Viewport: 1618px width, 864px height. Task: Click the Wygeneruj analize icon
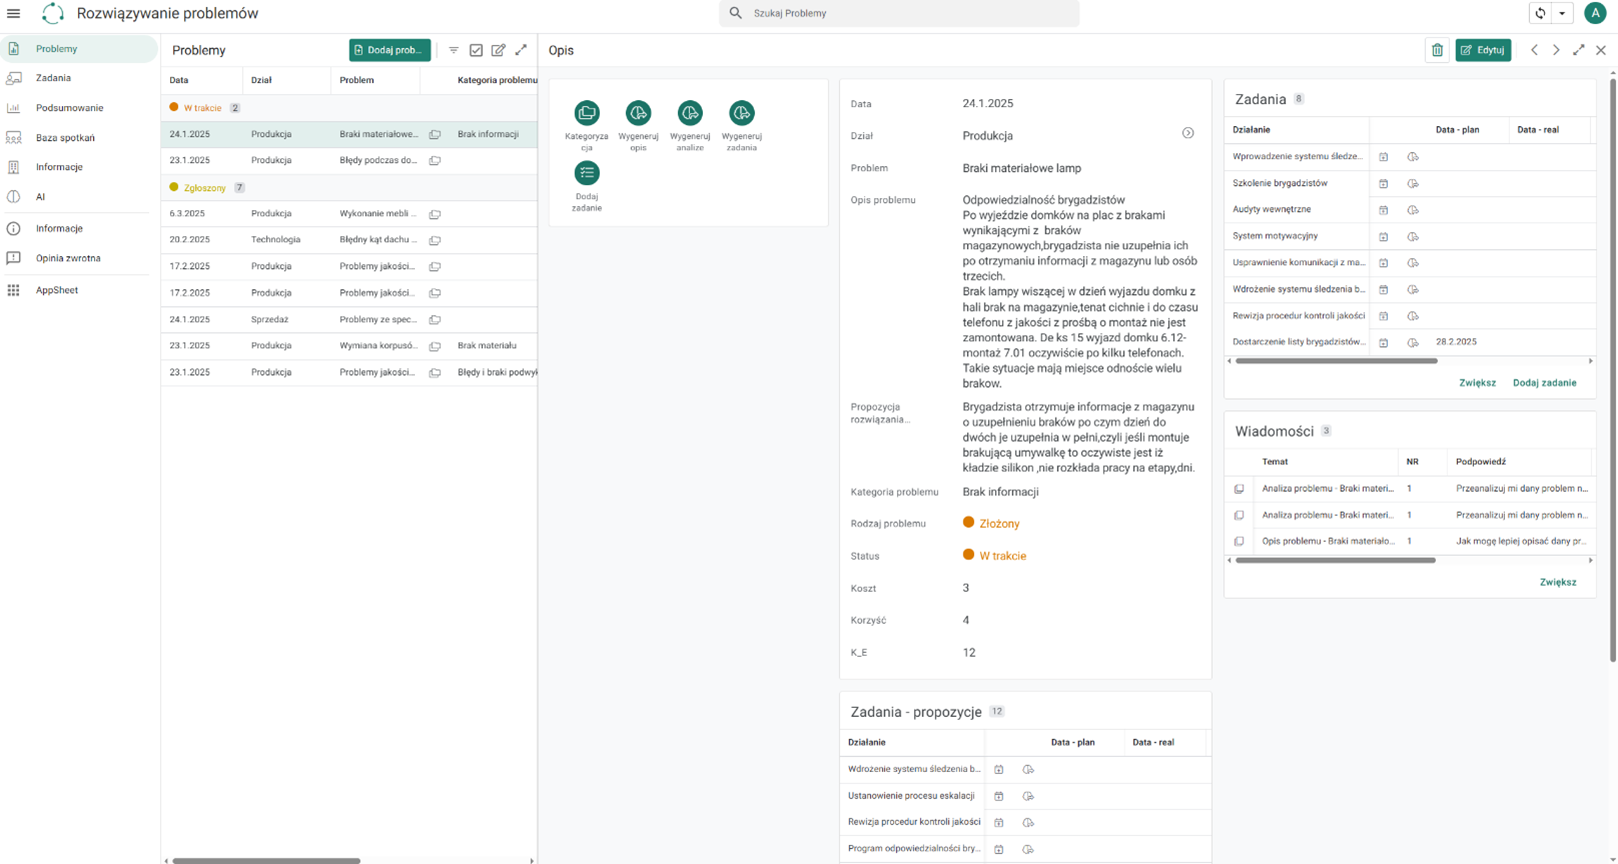[x=690, y=113]
